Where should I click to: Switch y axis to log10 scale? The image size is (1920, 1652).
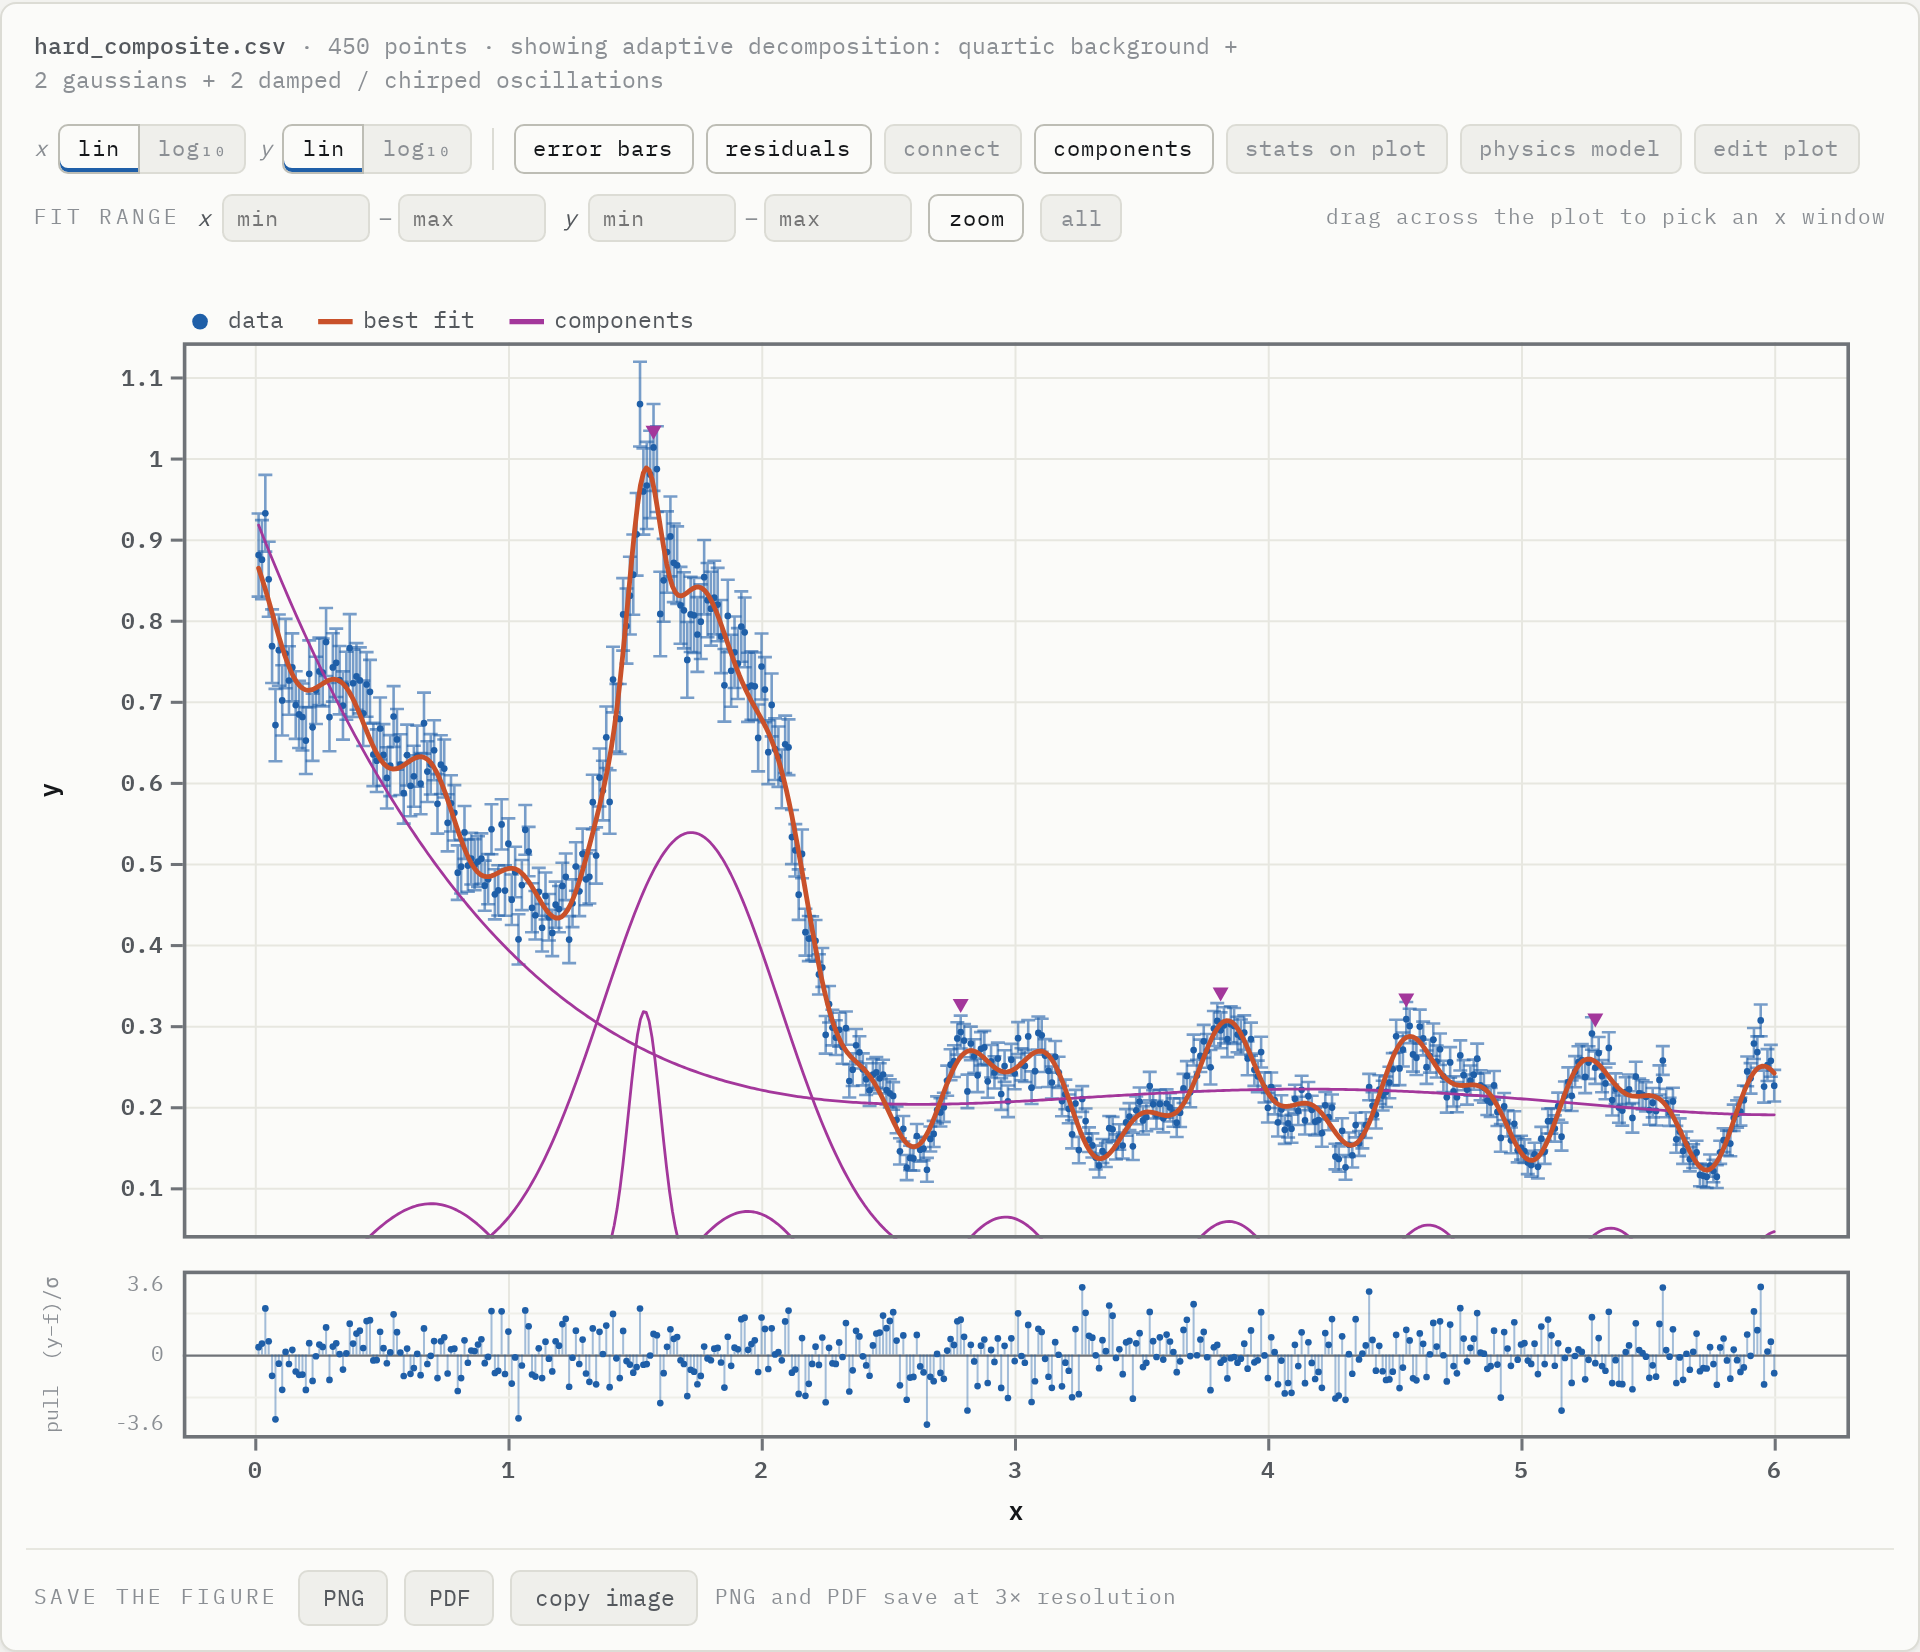416,149
